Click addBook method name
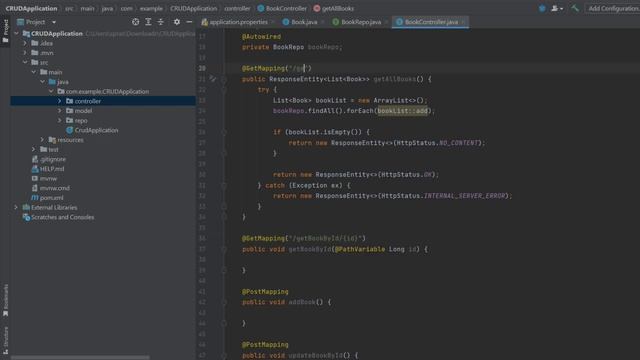The width and height of the screenshot is (640, 360). coord(302,302)
